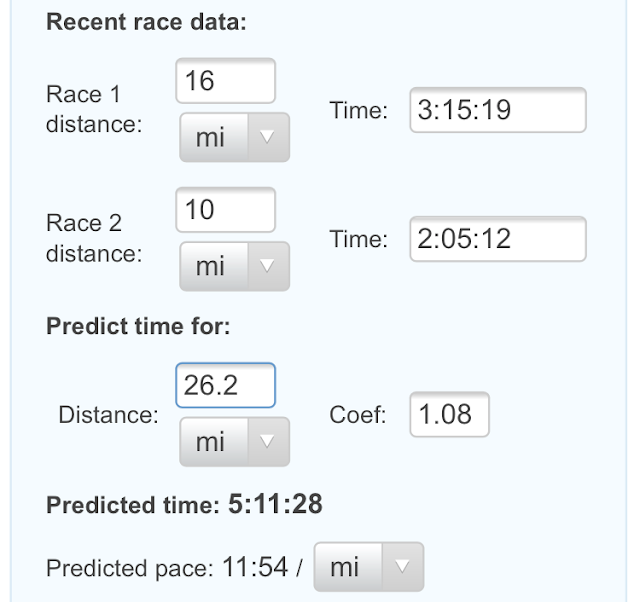
Task: Click the "Race 2 distance:" label
Action: pos(94,238)
